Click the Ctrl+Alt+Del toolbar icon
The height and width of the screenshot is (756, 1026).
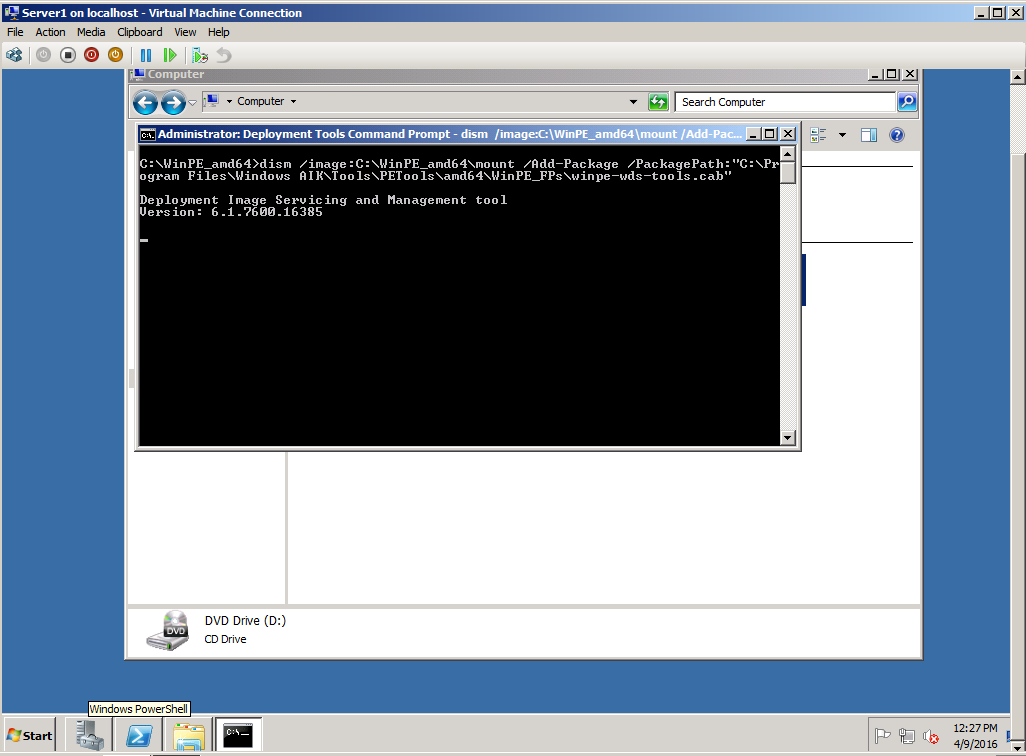(x=14, y=56)
